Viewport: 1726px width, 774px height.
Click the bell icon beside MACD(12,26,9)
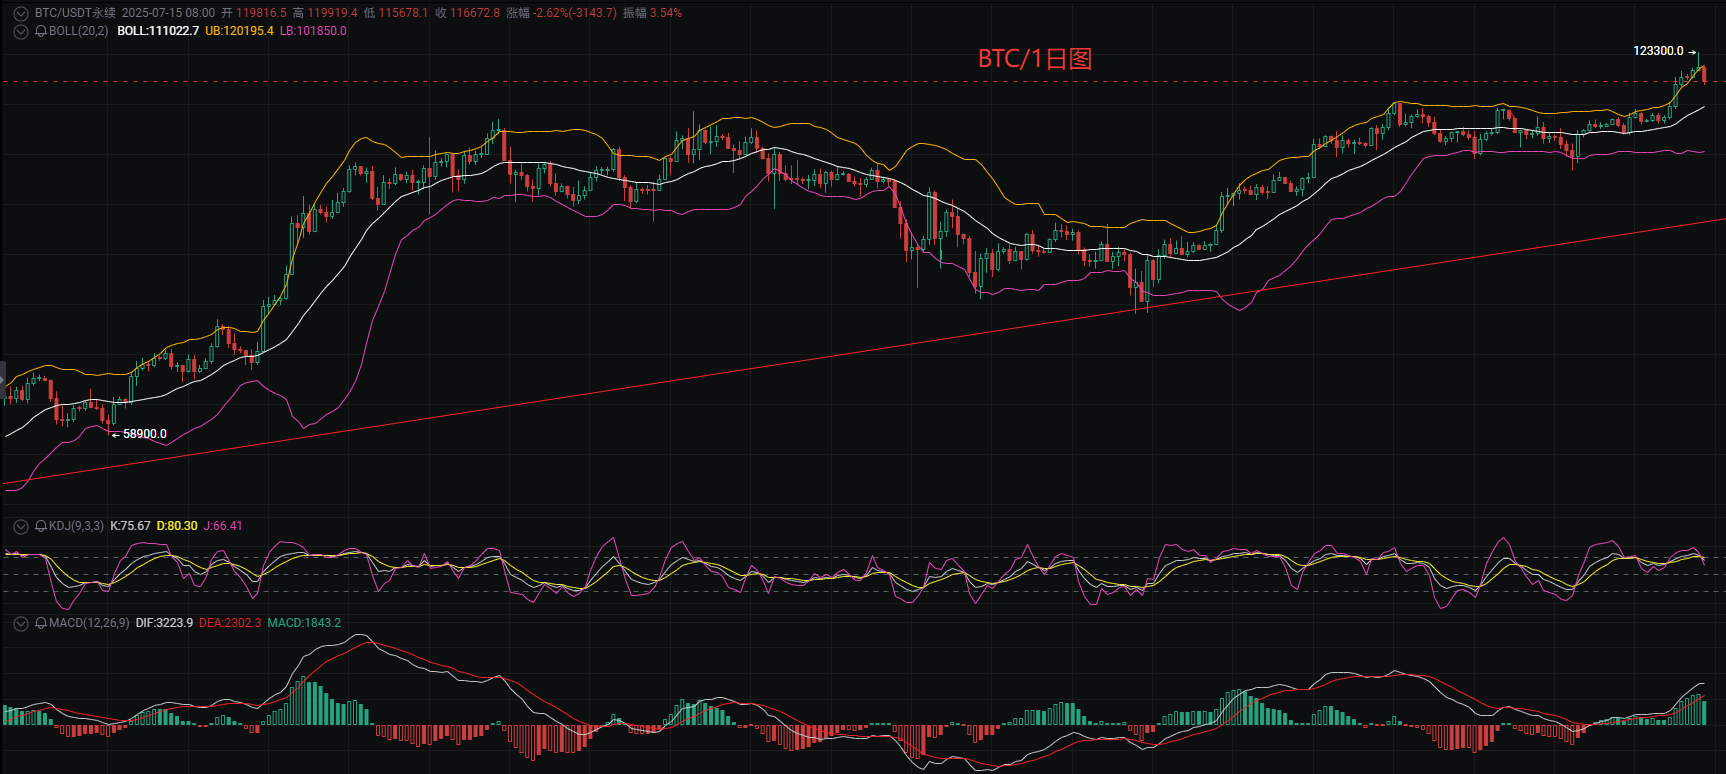click(41, 623)
